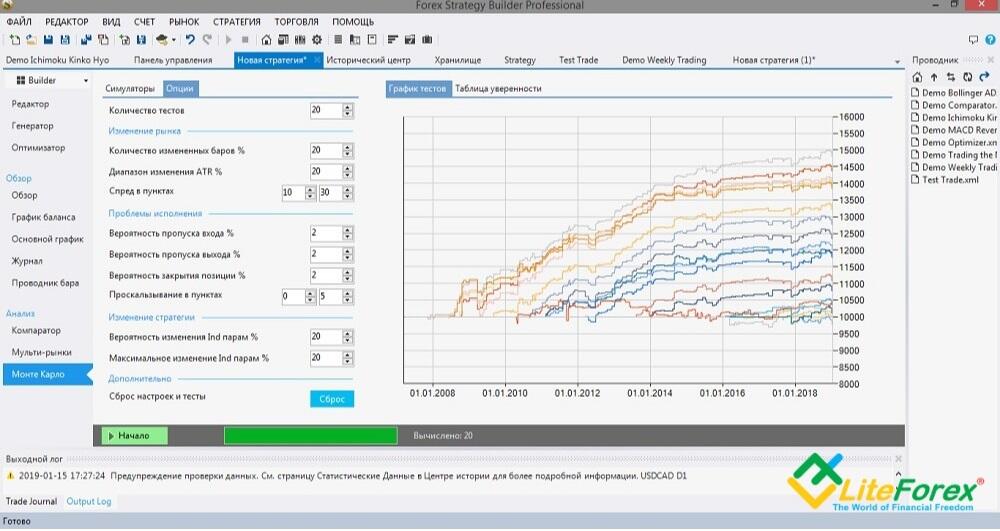The image size is (1000, 531).
Task: Click the Вероятность закрытия позиции % spinner
Action: (348, 275)
